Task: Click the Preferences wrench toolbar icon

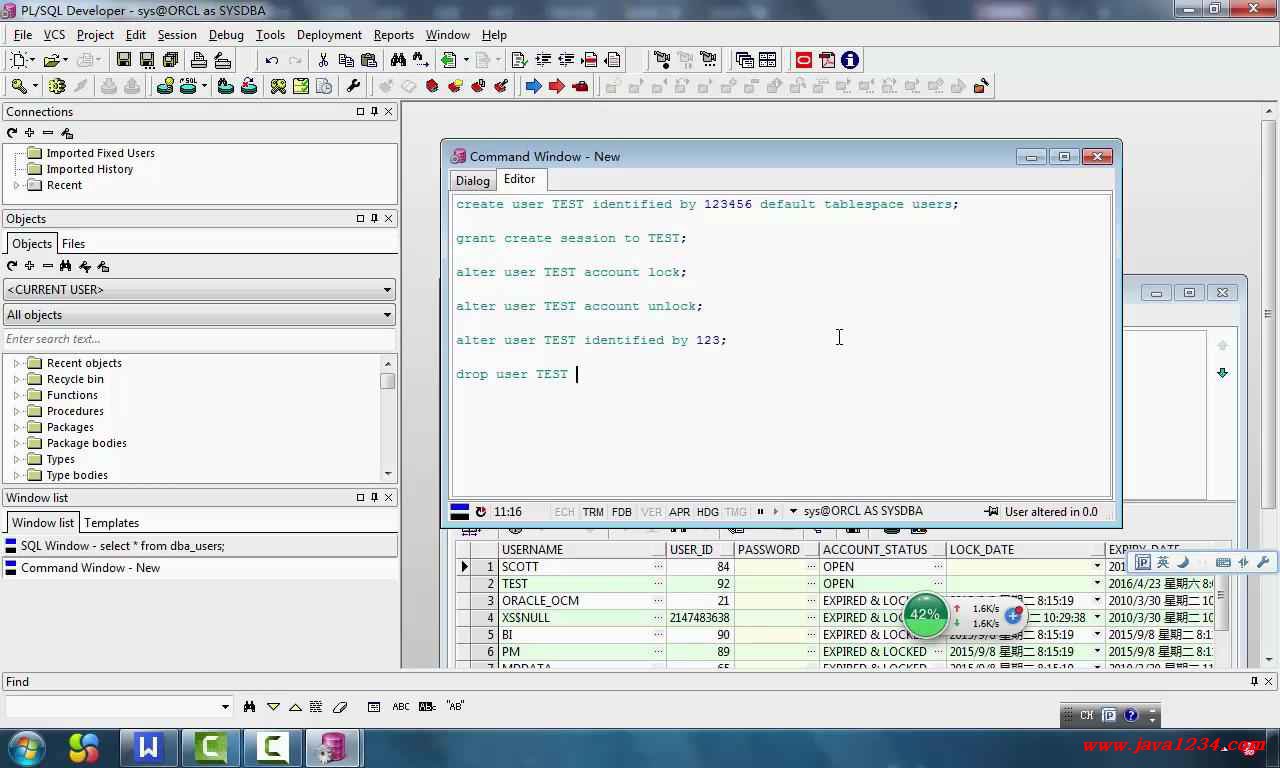Action: 353,86
